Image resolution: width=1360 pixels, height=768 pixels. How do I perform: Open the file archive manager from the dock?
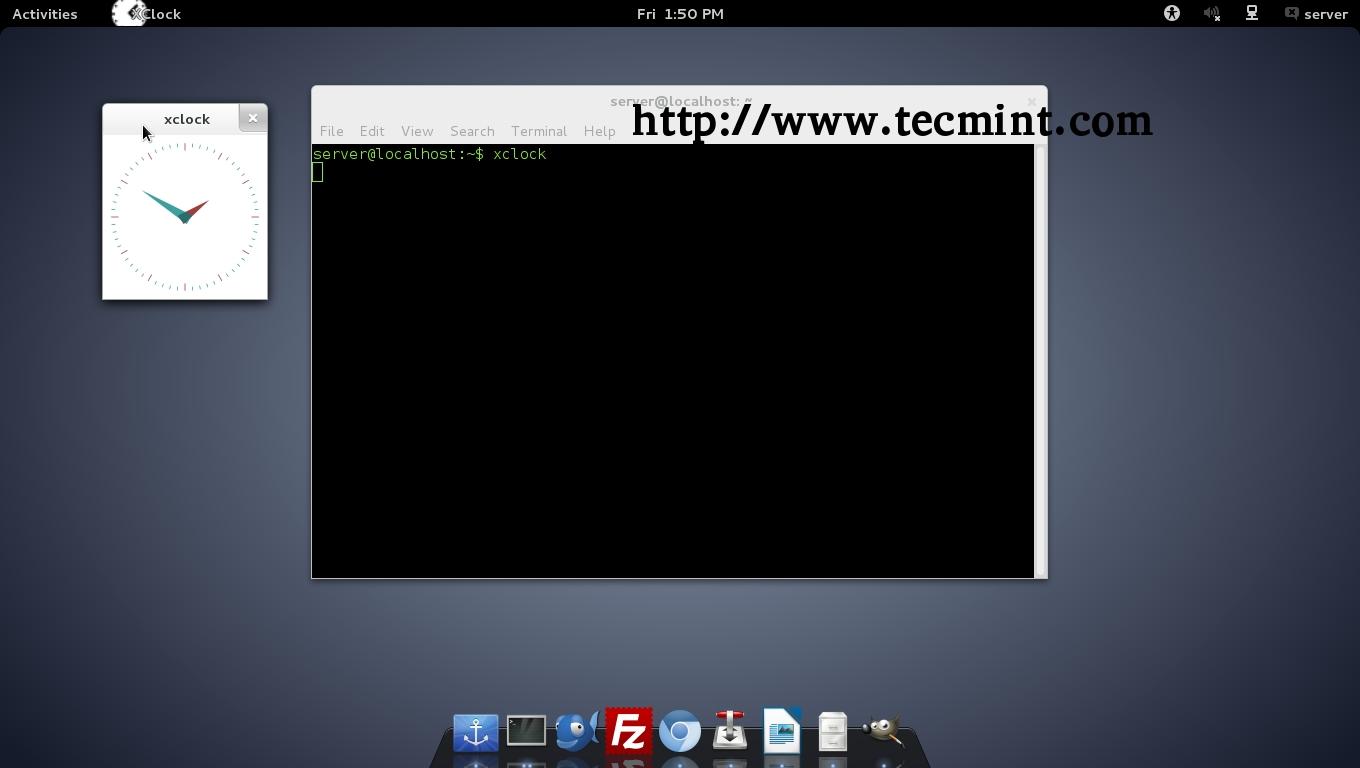coord(832,731)
